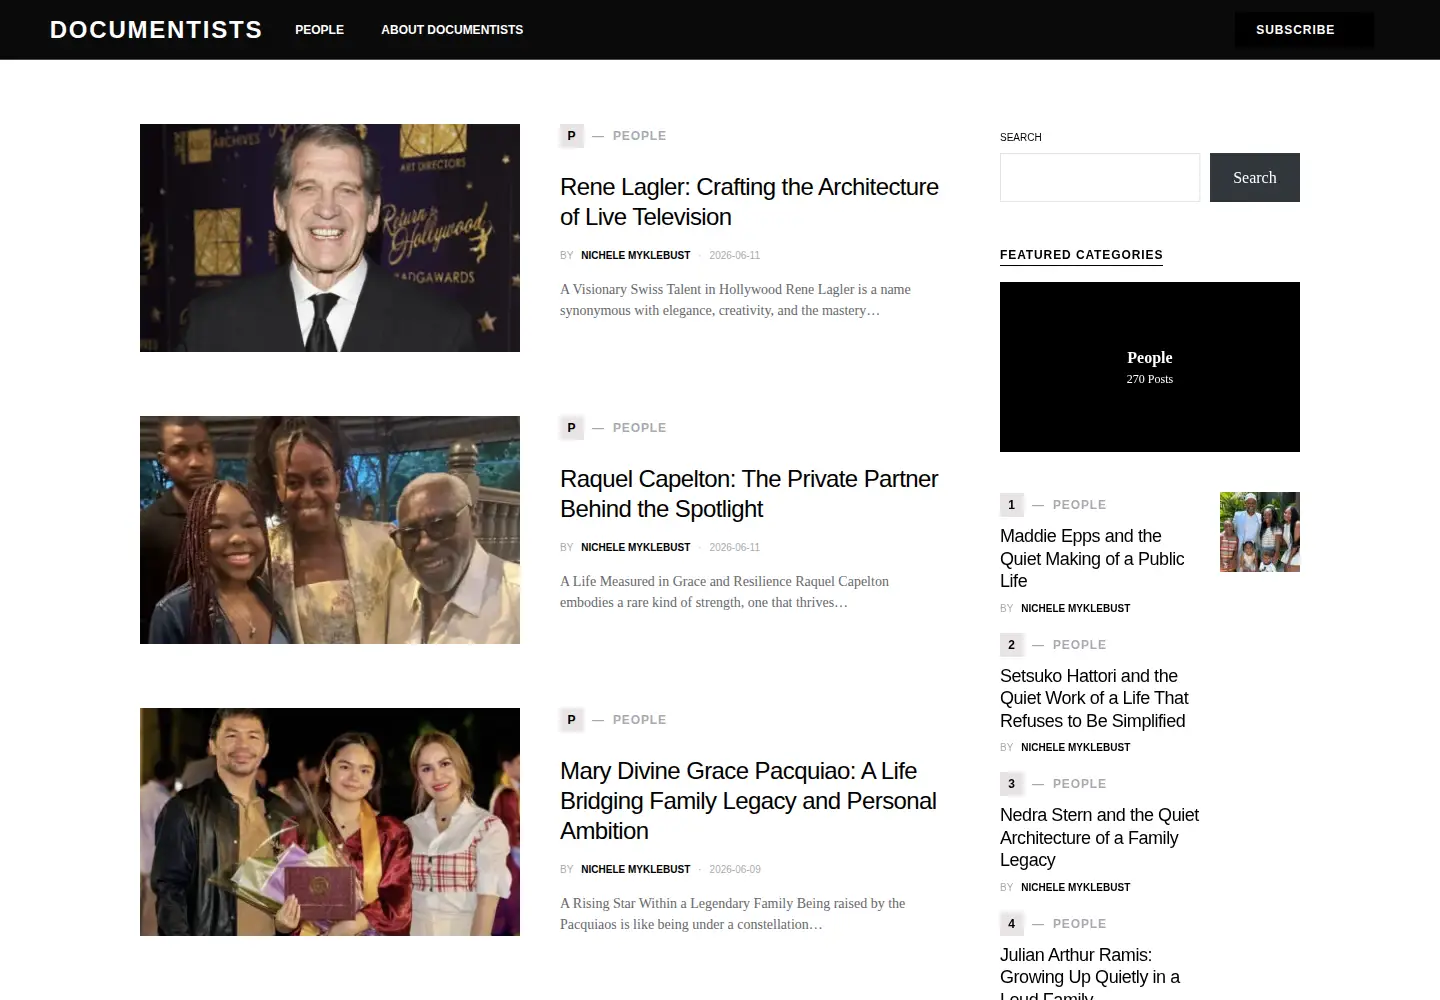Click the Raquel Capelton excerpt text

point(724,592)
